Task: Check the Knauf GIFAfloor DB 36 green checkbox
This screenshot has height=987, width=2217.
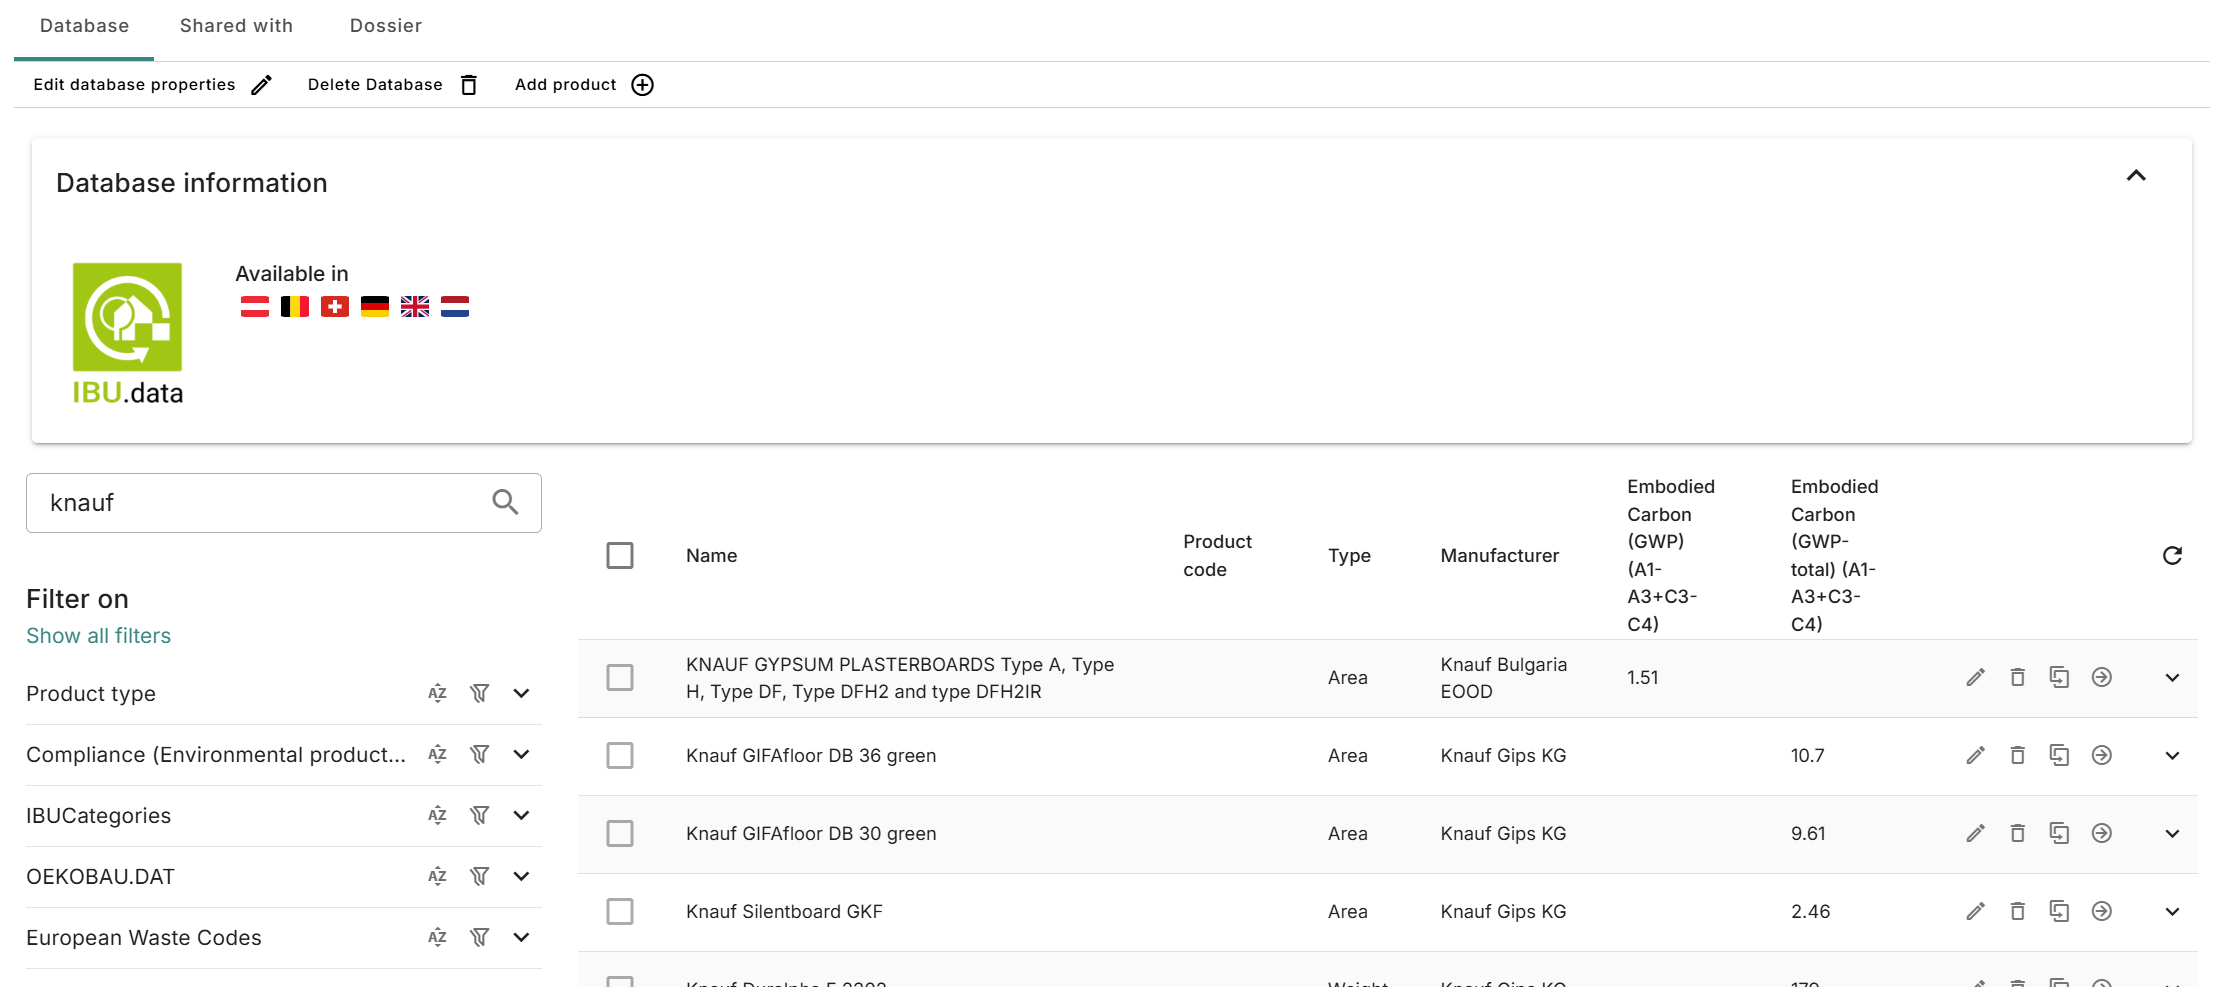Action: [620, 756]
